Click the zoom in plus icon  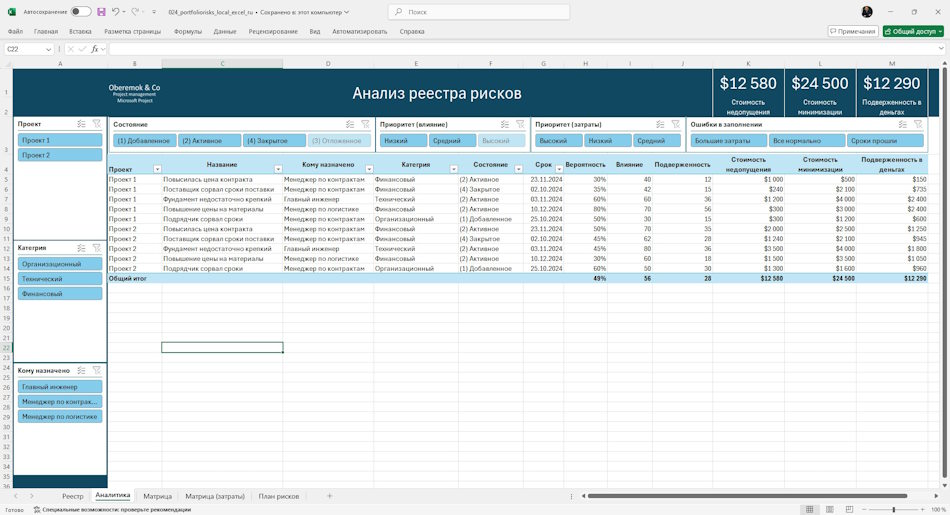coord(922,510)
